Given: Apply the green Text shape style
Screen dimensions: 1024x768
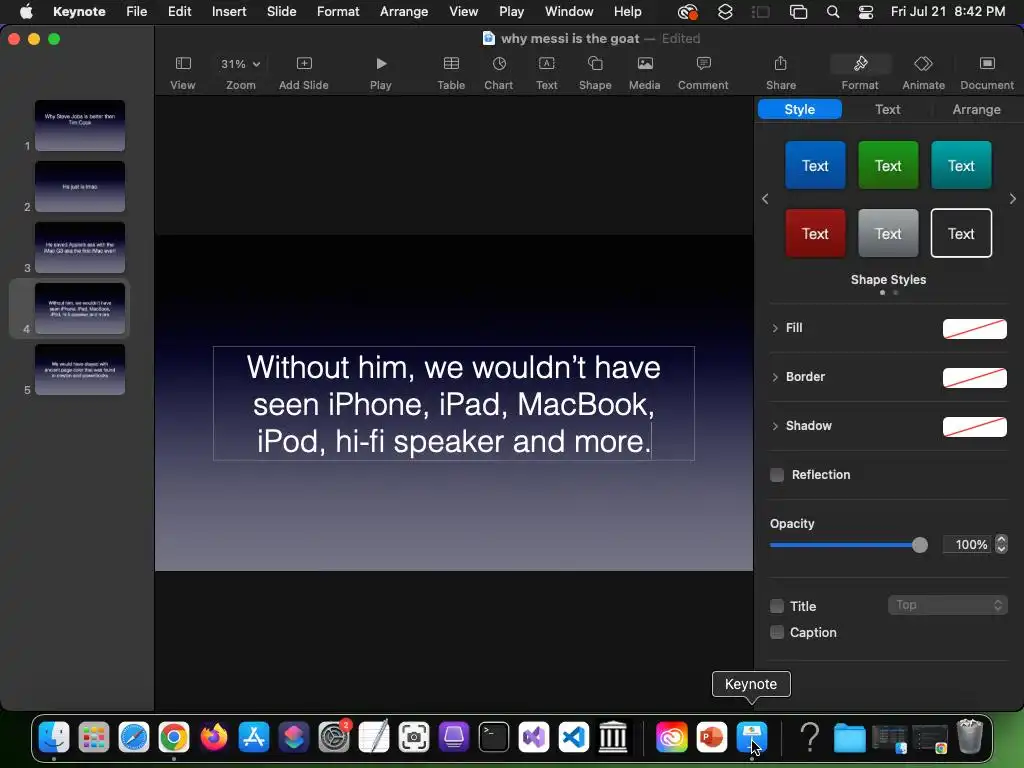Looking at the screenshot, I should (888, 165).
